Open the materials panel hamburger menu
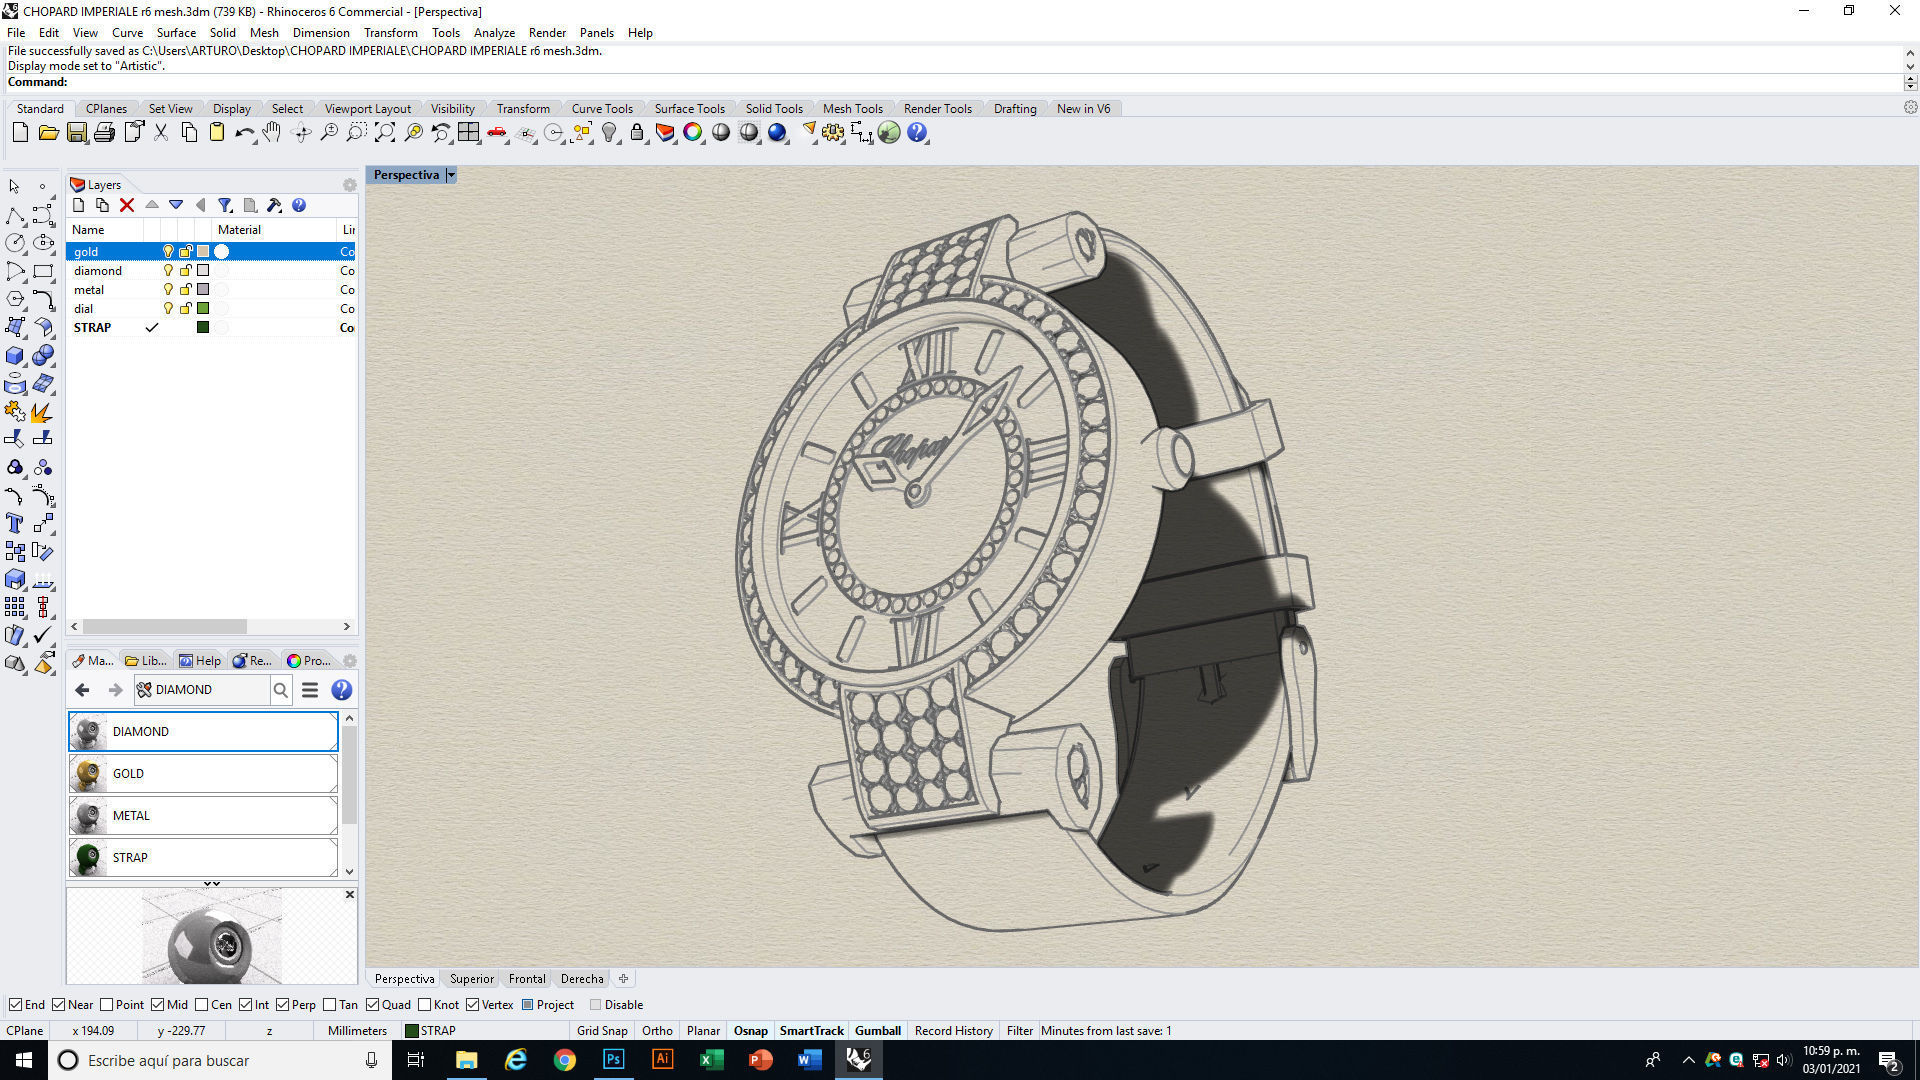 point(310,690)
